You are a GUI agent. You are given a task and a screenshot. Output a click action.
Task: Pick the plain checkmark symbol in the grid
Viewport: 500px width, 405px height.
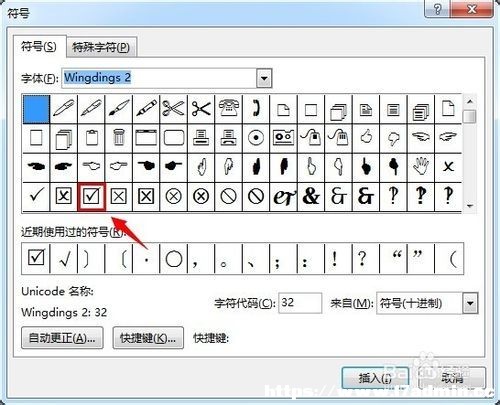click(36, 197)
